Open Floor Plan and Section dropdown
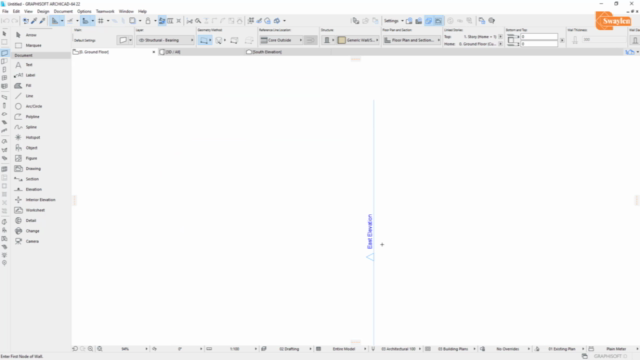 click(412, 40)
